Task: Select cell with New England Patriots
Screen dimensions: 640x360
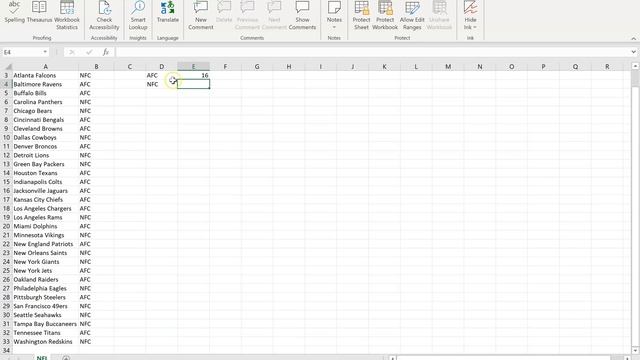Action: coord(45,244)
